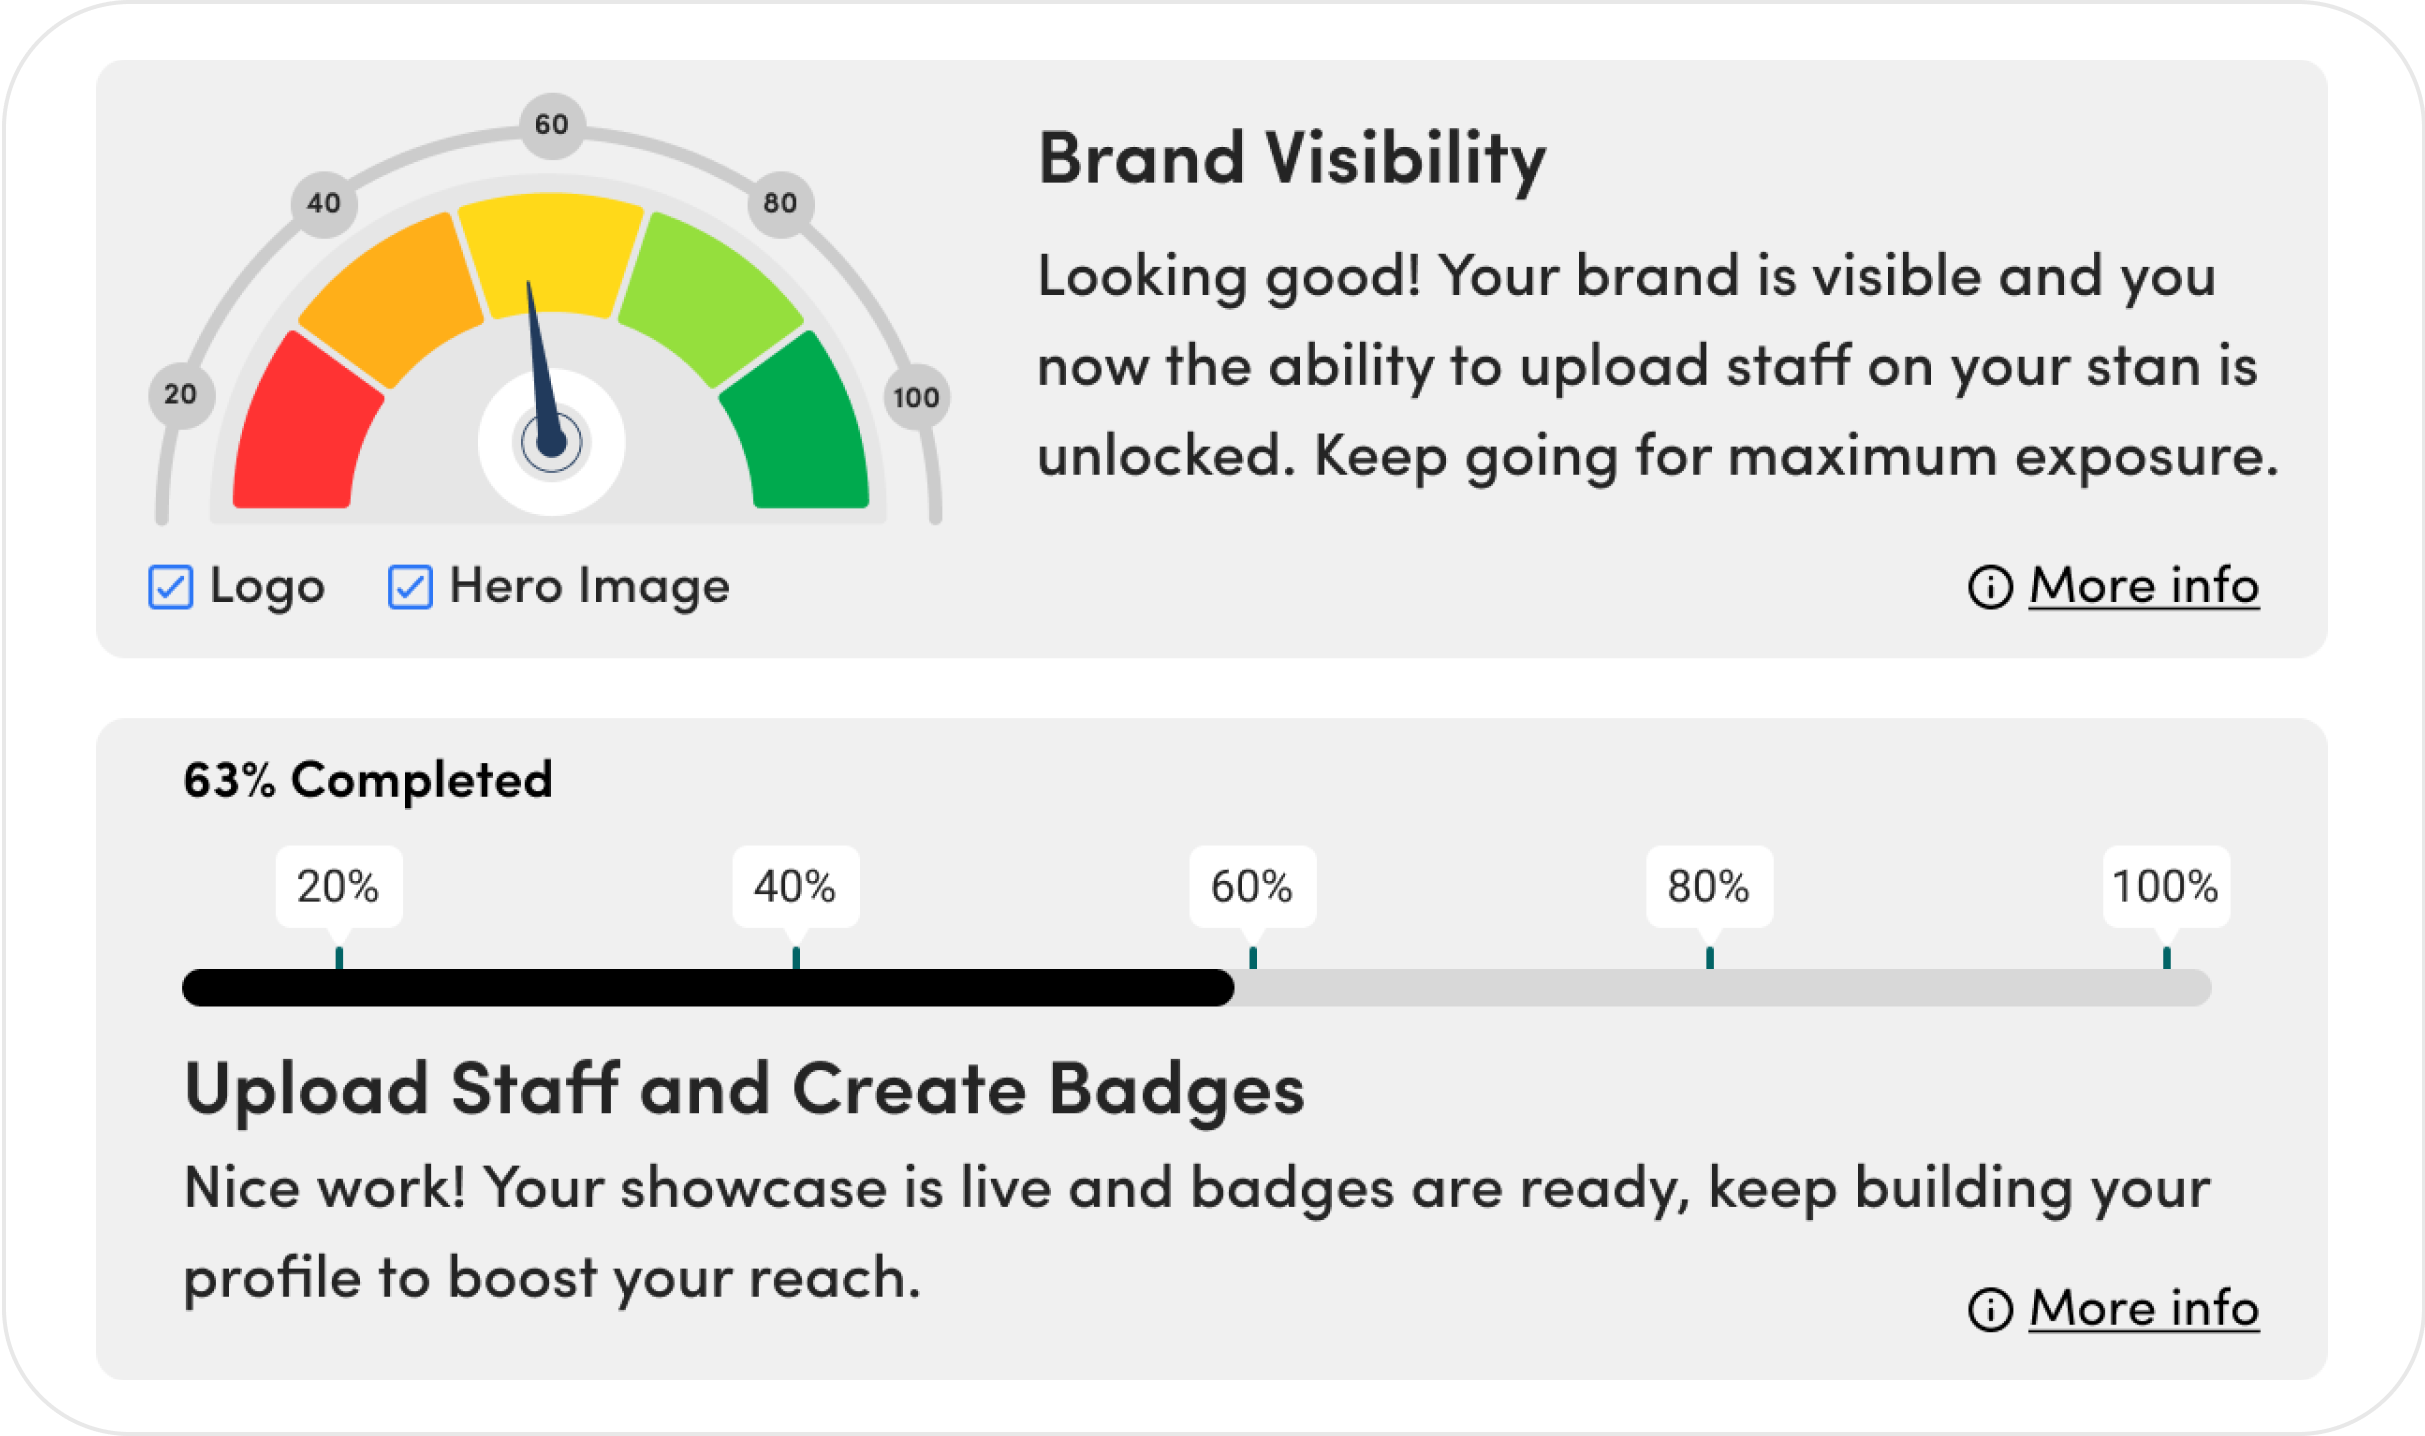Viewport: 2425px width, 1436px height.
Task: Click the black filled portion of progress bar
Action: point(708,988)
